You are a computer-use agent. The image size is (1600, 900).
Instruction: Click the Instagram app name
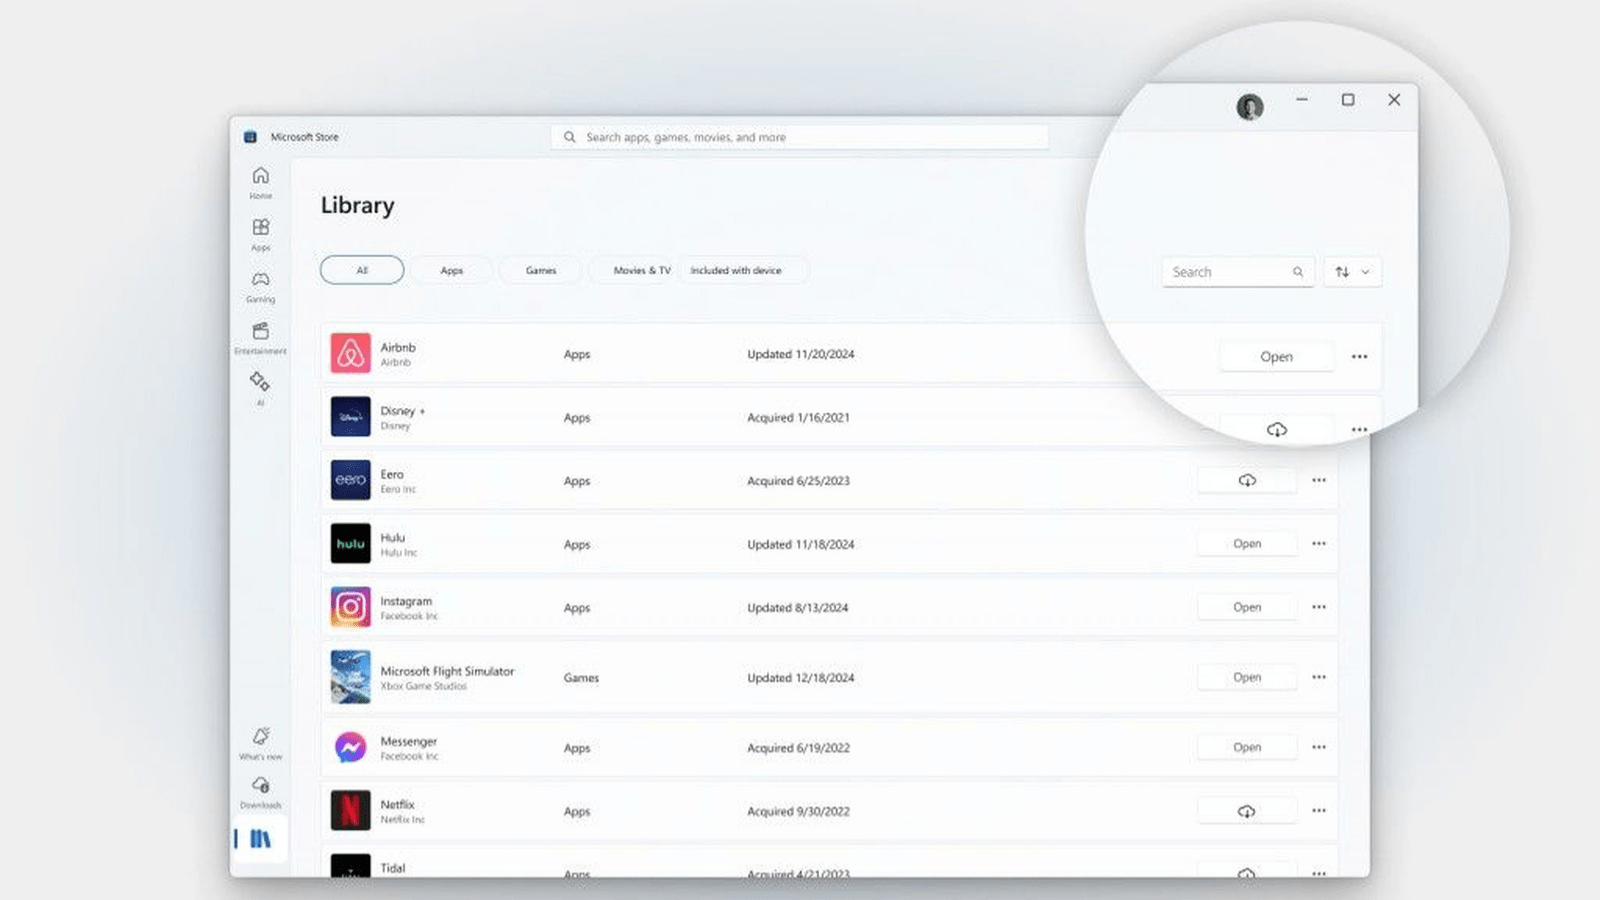406,601
